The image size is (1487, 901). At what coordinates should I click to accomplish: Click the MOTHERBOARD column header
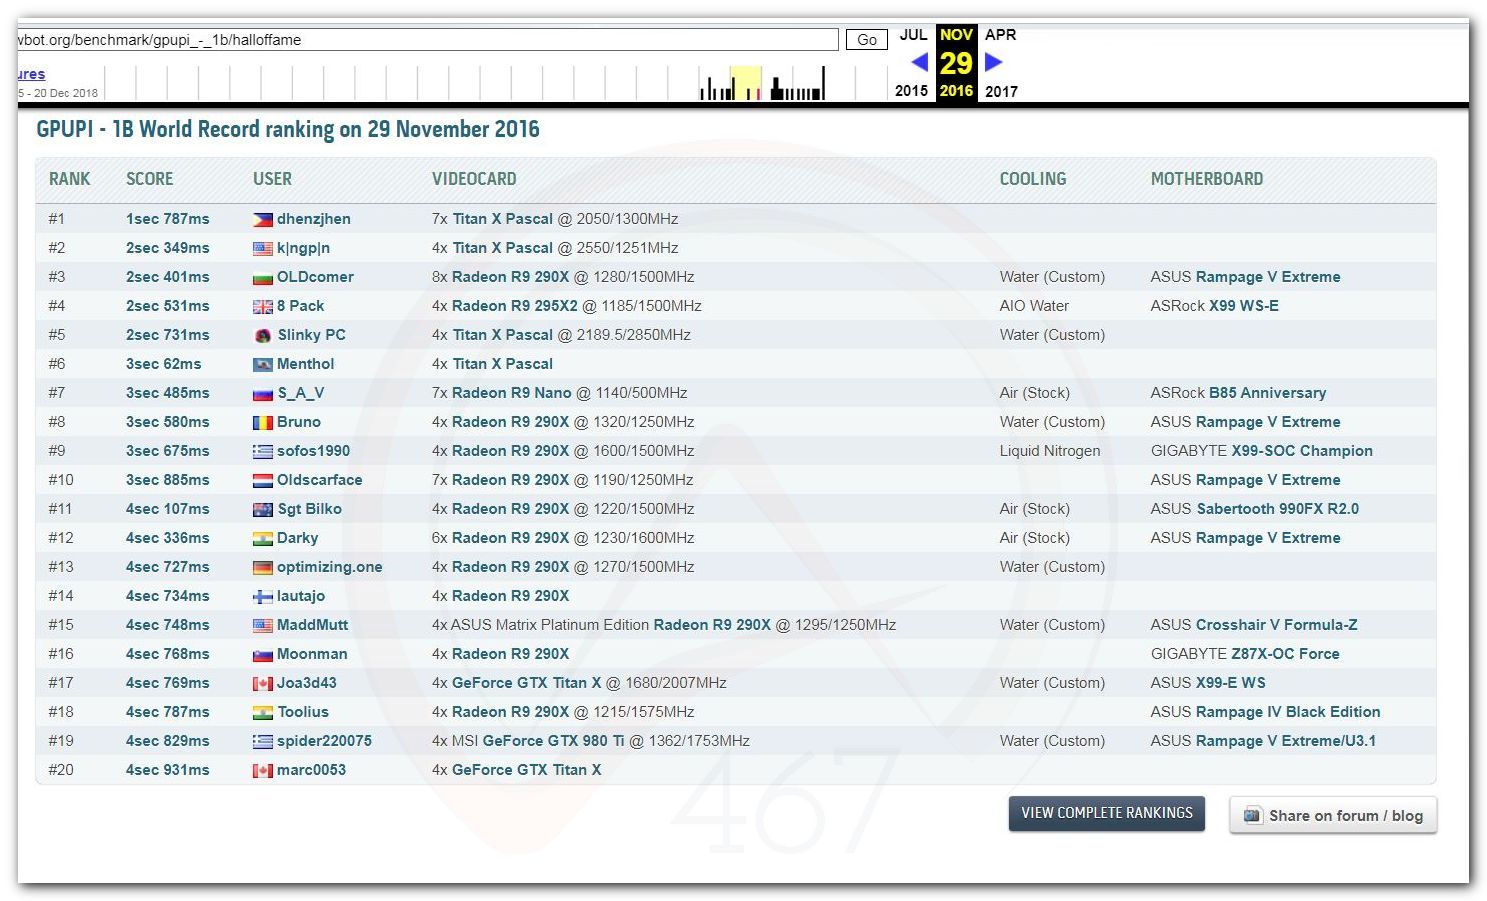coord(1207,179)
